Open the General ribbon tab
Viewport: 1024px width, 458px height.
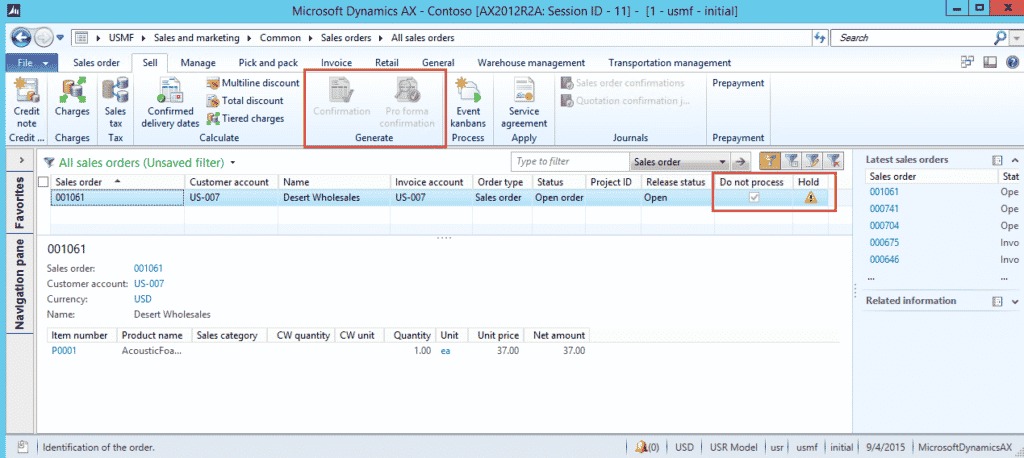pos(438,63)
